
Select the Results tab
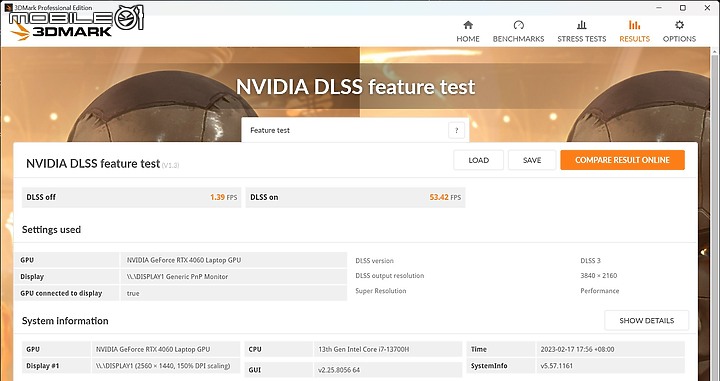click(634, 32)
